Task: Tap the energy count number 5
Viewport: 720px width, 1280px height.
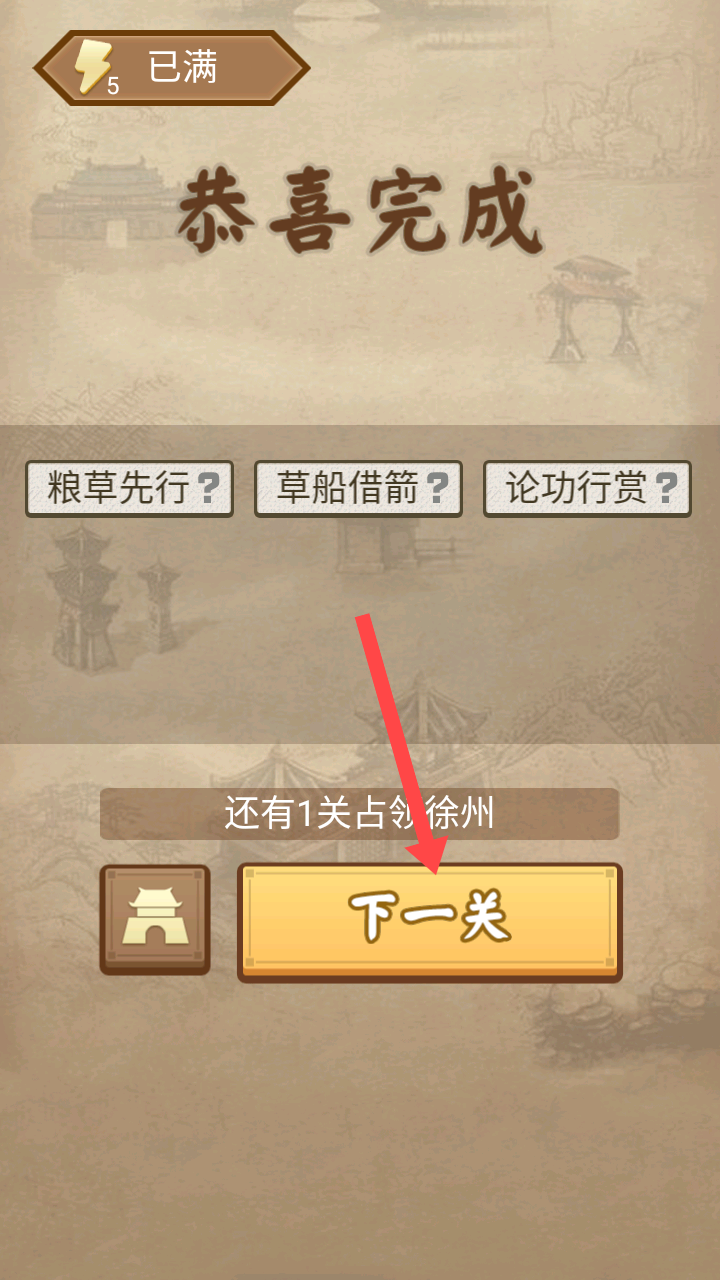Action: (x=113, y=87)
